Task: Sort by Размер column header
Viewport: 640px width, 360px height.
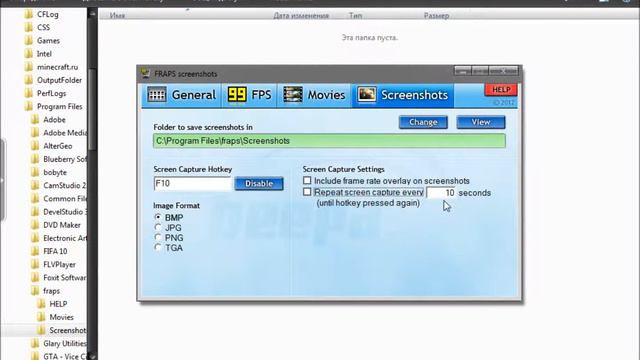Action: [x=436, y=16]
